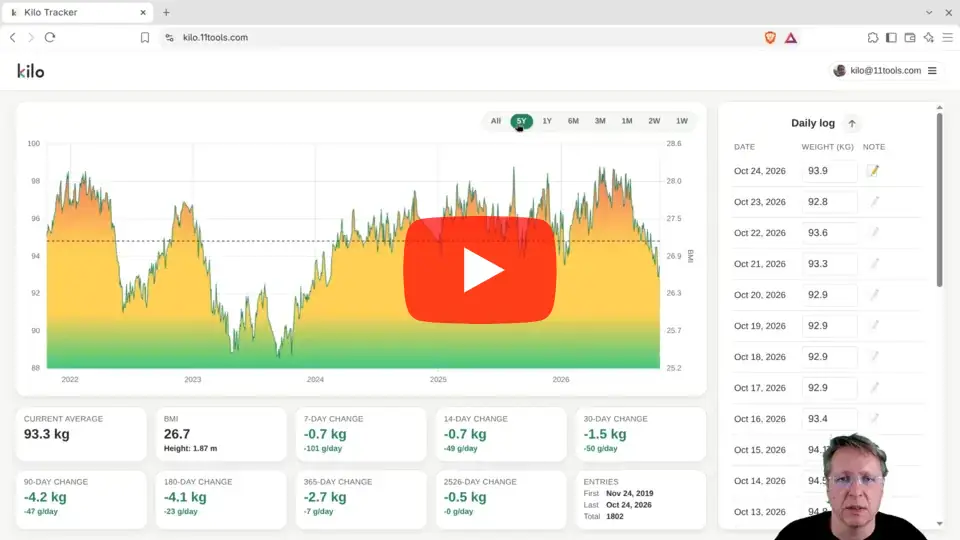Select the 1M time range

(627, 121)
